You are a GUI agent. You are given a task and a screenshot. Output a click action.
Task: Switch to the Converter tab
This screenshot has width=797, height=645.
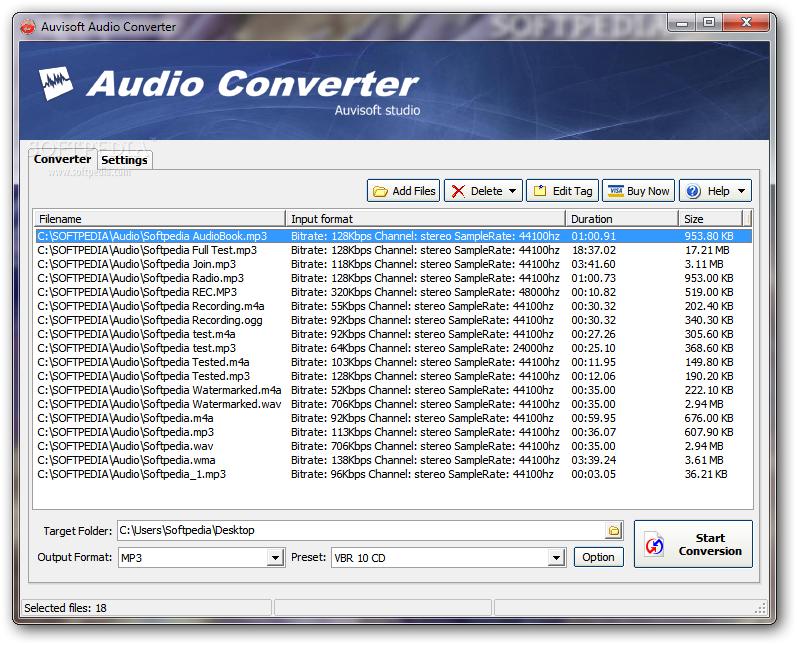pos(63,159)
